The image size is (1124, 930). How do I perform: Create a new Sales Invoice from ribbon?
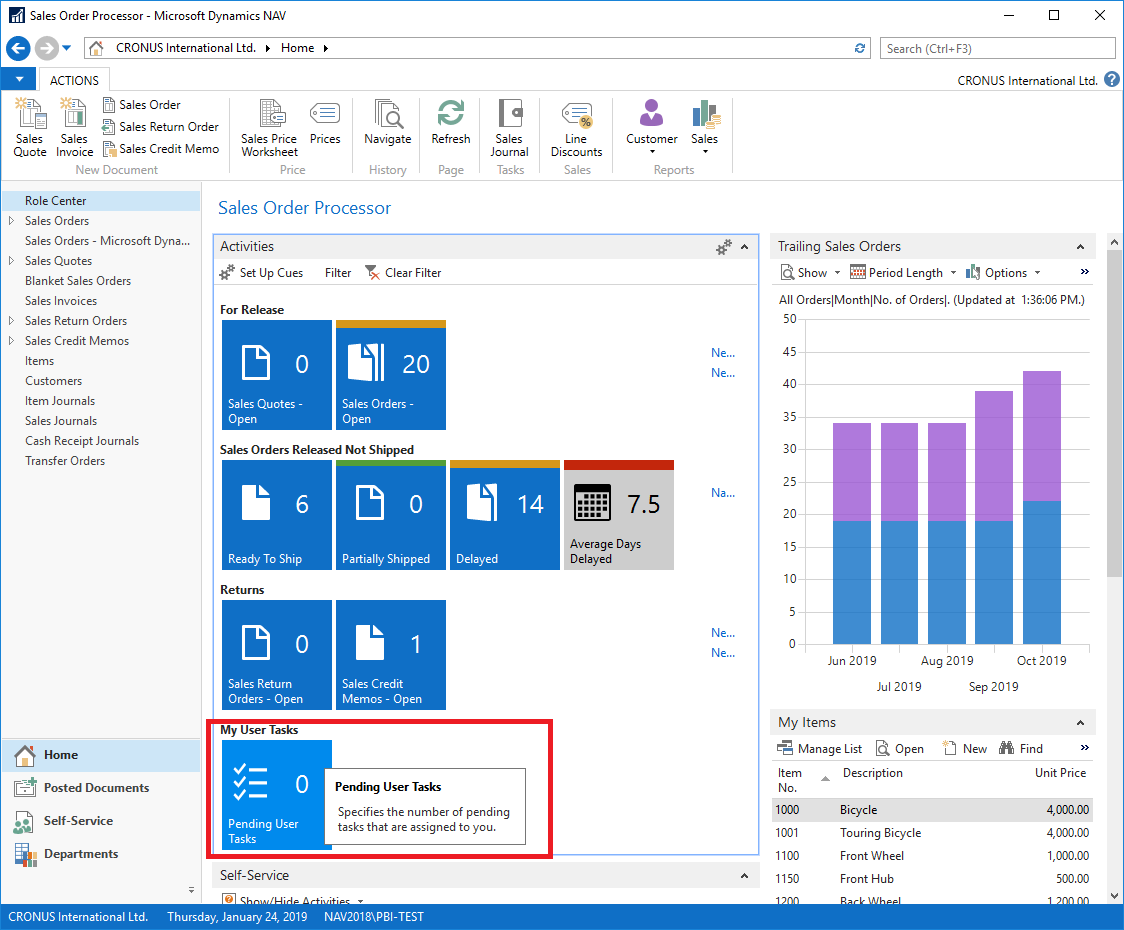point(75,128)
